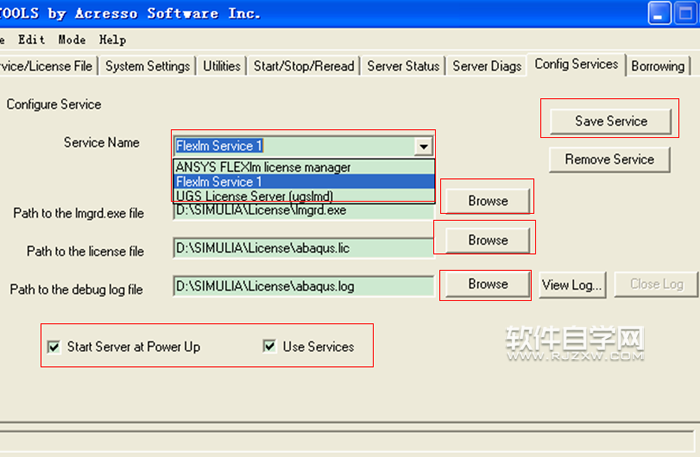Click the View Log button
The height and width of the screenshot is (457, 700).
[572, 285]
